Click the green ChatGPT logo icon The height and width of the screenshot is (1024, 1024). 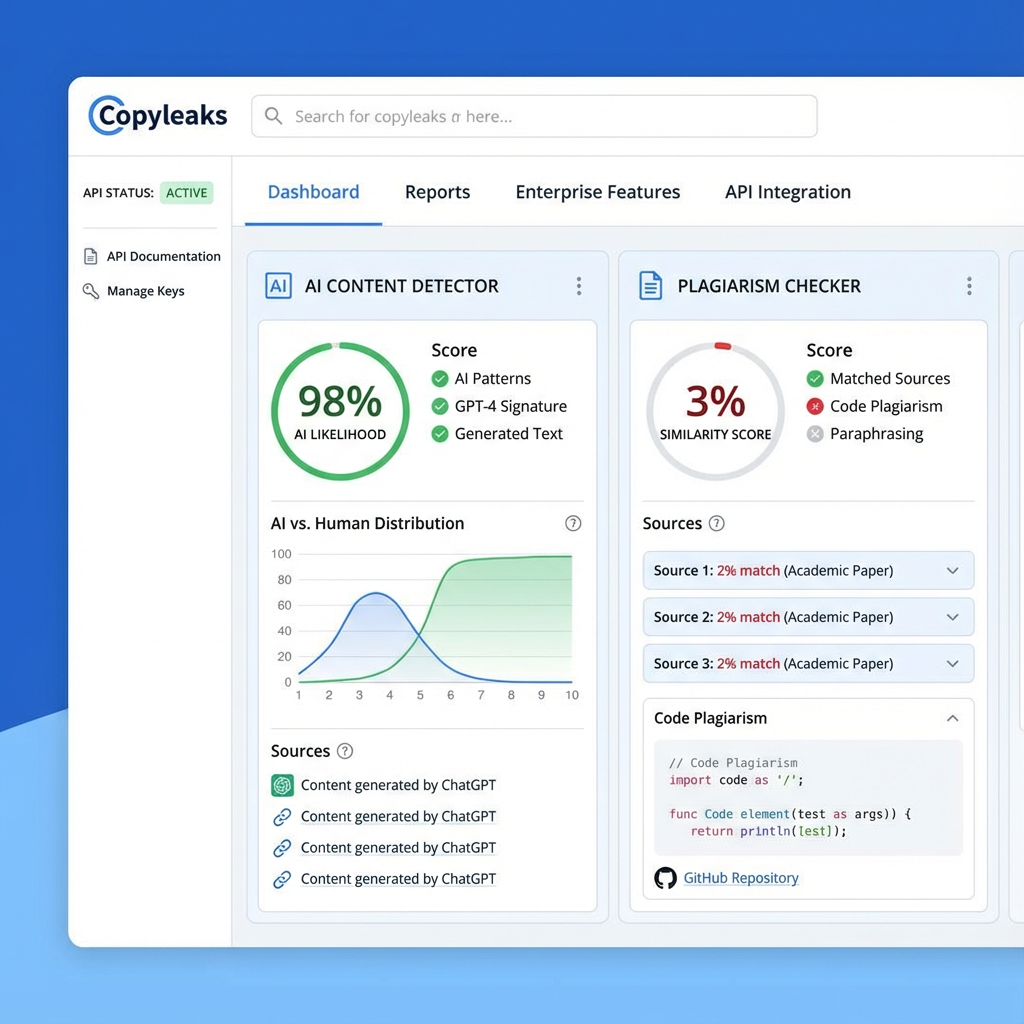click(x=282, y=785)
